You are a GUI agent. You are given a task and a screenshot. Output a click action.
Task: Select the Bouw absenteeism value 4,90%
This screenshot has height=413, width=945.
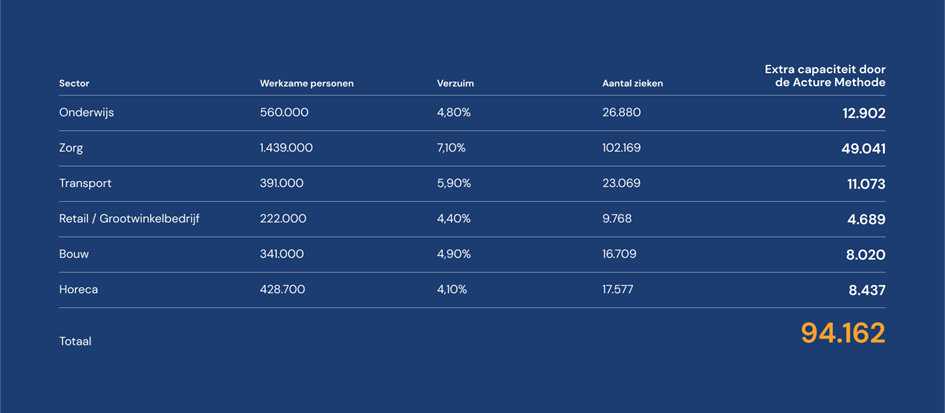coord(454,254)
